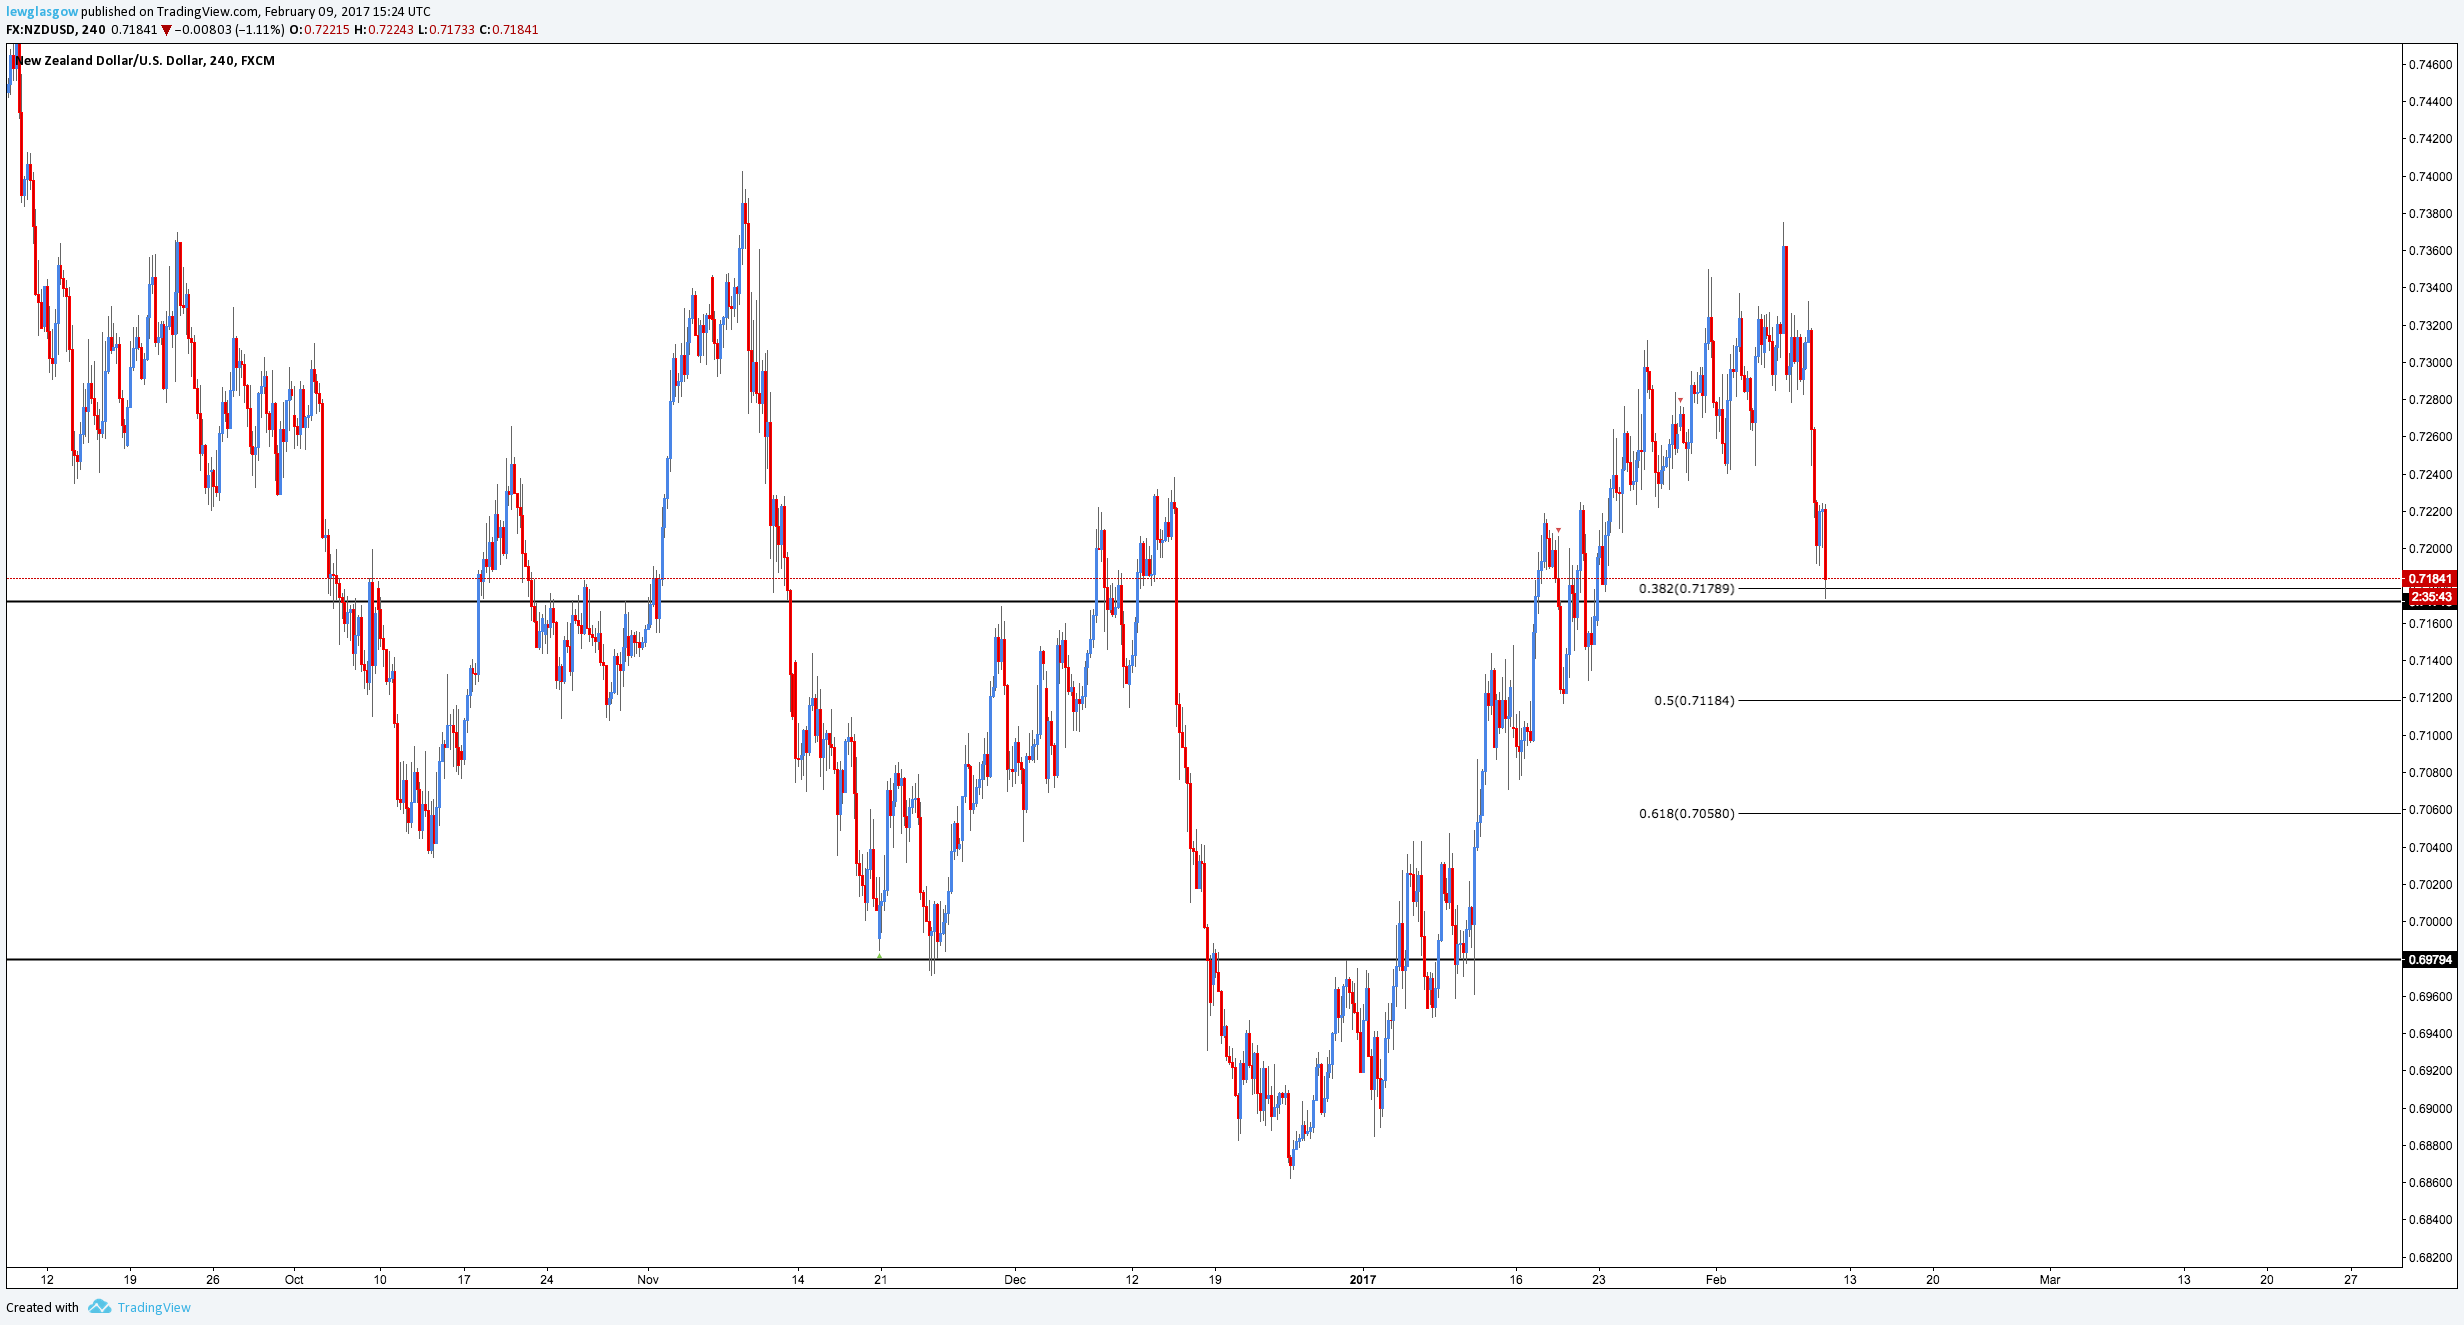Viewport: 2464px width, 1325px height.
Task: Select the FX:NZDUSD, 240 symbol label
Action: click(56, 30)
